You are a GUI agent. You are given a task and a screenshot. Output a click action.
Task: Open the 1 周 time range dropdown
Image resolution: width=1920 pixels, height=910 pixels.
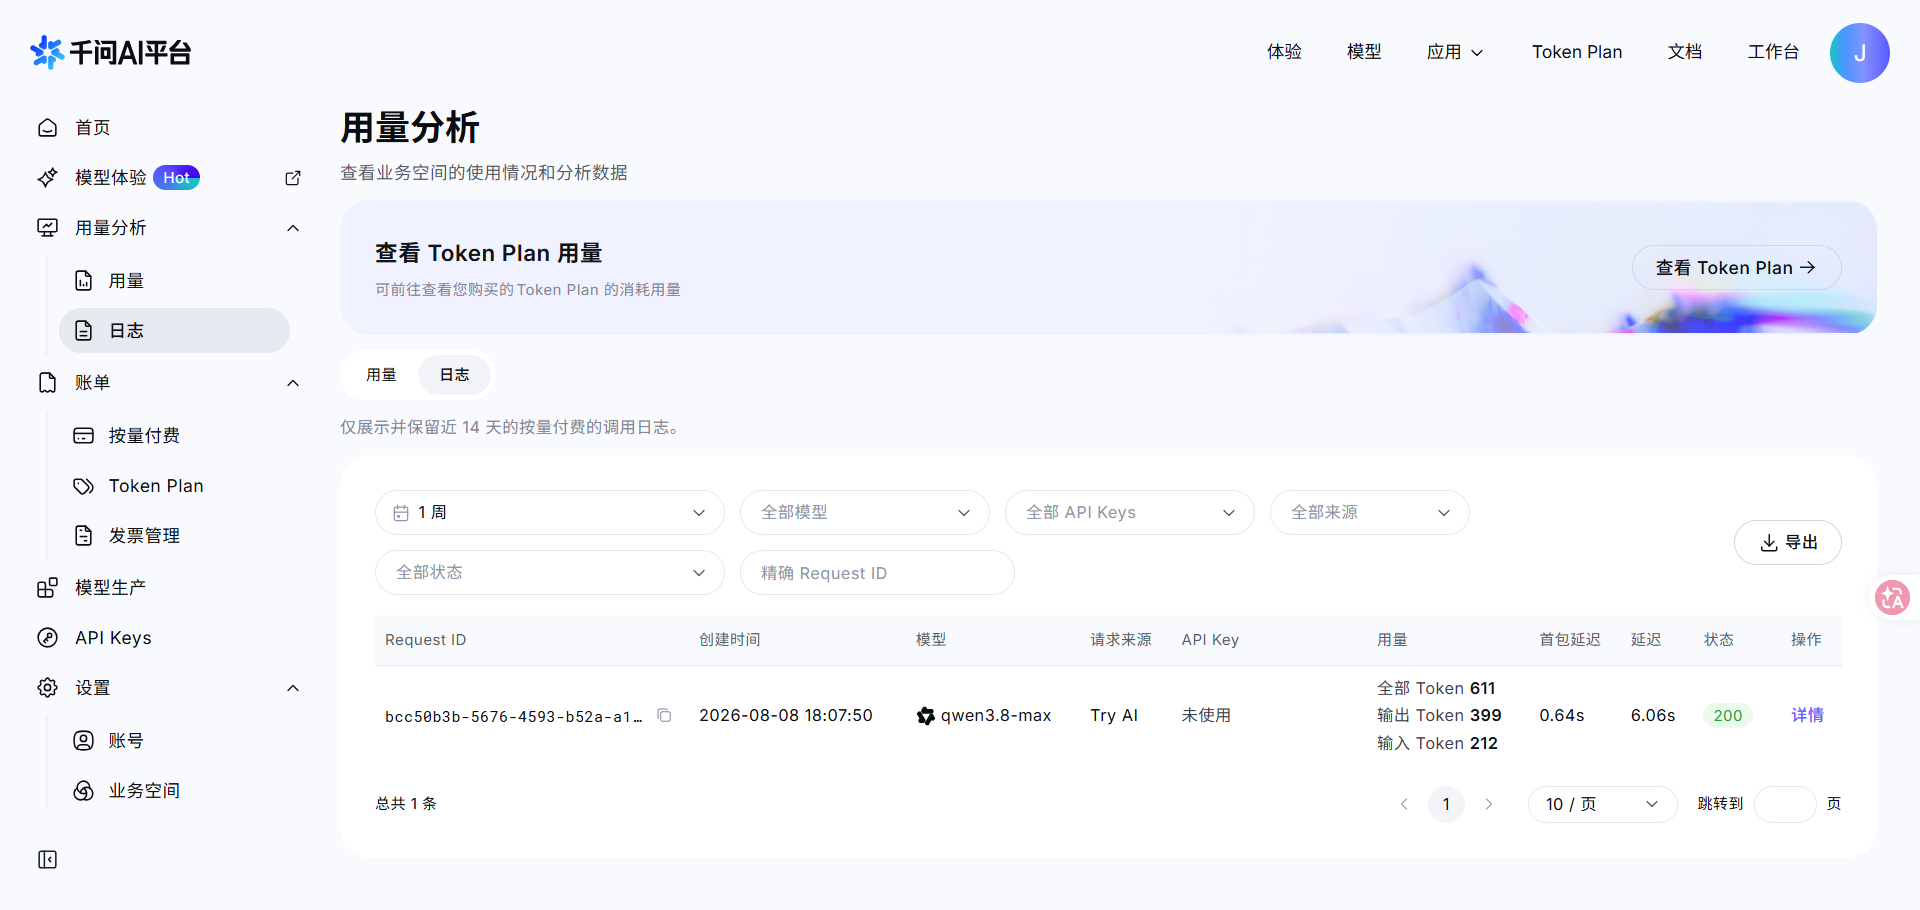tap(550, 513)
